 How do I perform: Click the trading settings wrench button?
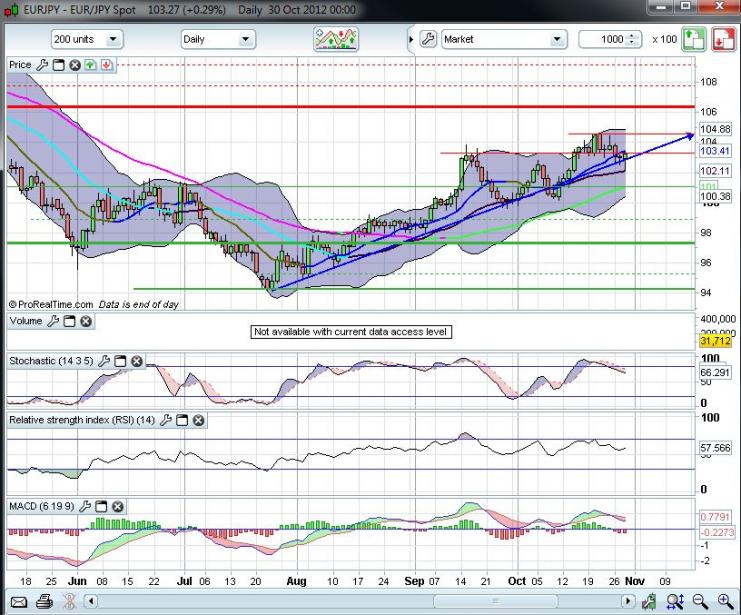pyautogui.click(x=427, y=39)
